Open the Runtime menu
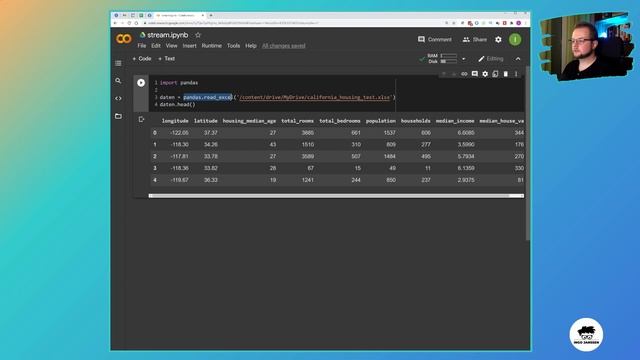640x360 pixels. coord(211,46)
